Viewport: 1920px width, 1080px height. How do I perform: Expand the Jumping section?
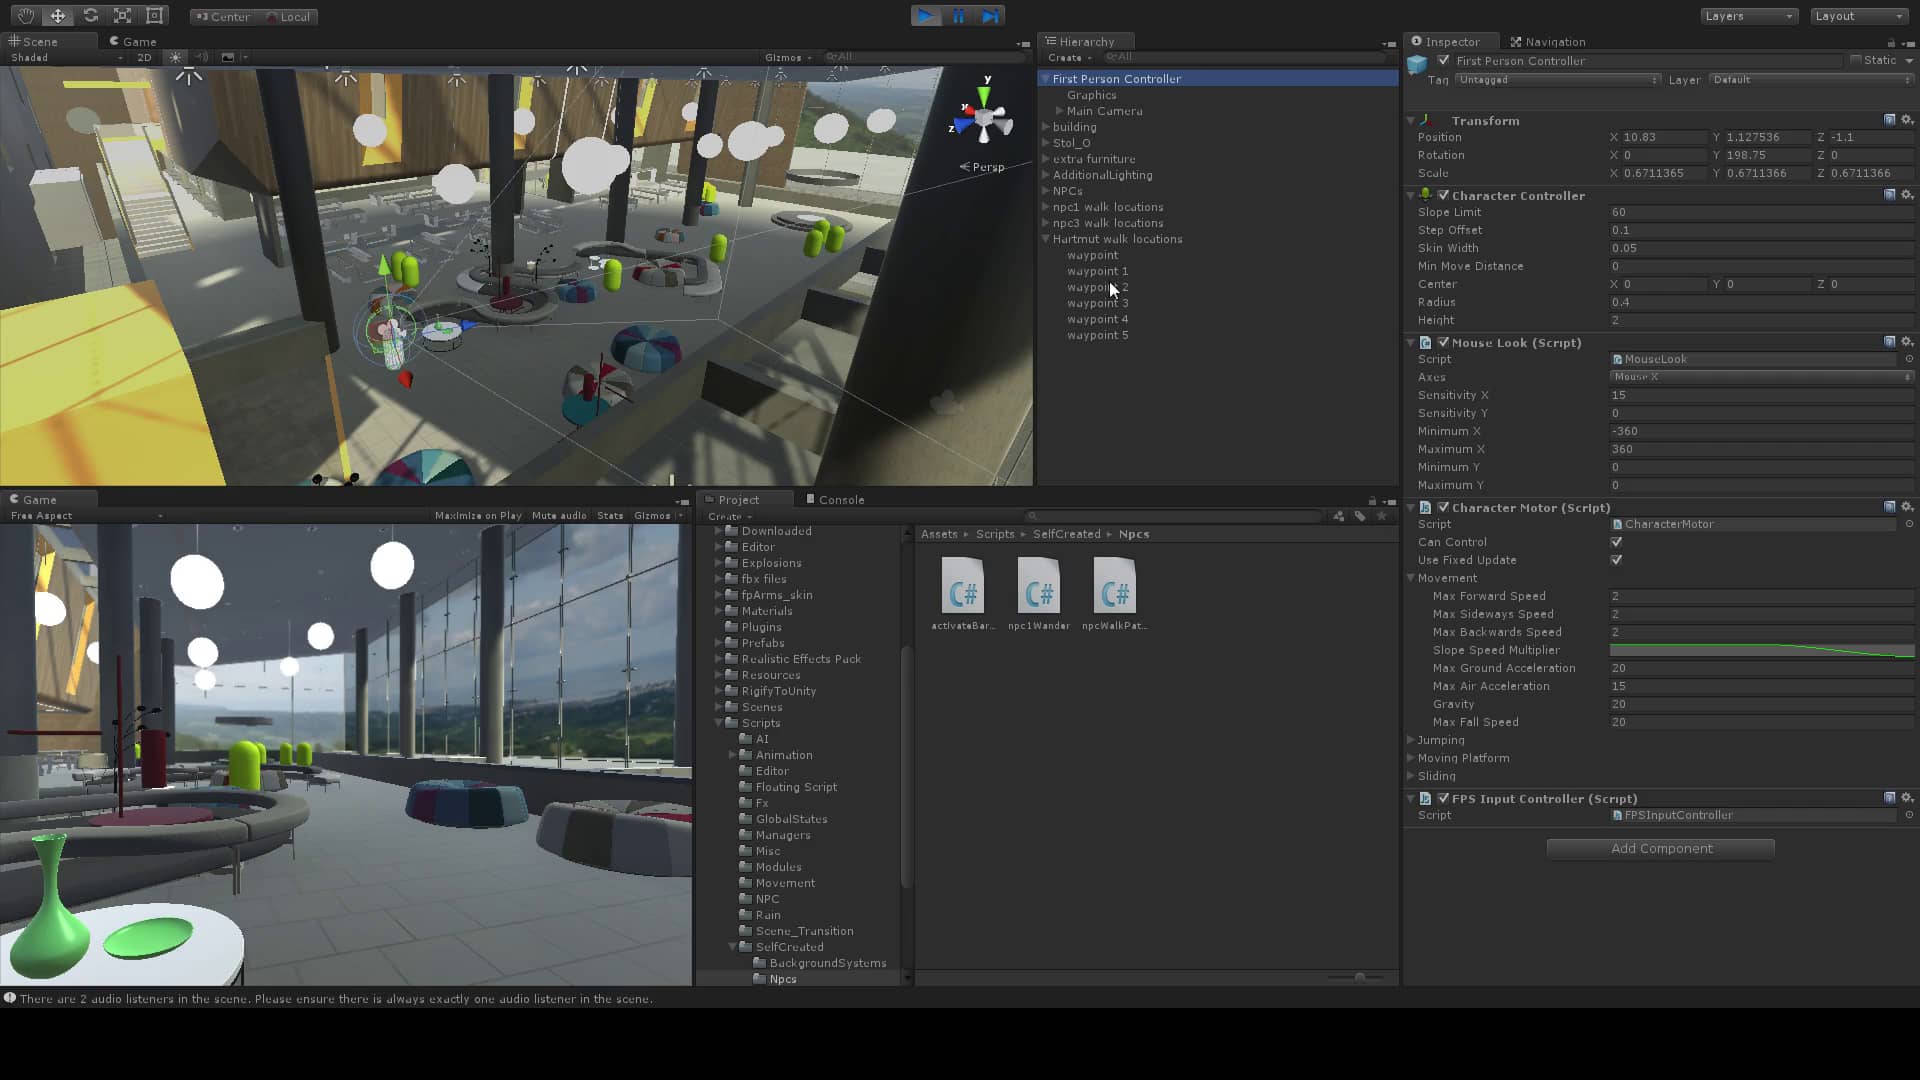[1411, 740]
